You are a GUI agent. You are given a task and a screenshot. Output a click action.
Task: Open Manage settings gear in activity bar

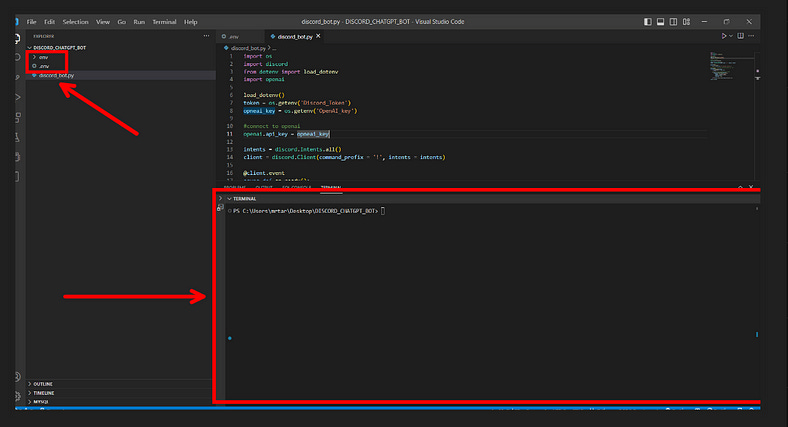18,396
